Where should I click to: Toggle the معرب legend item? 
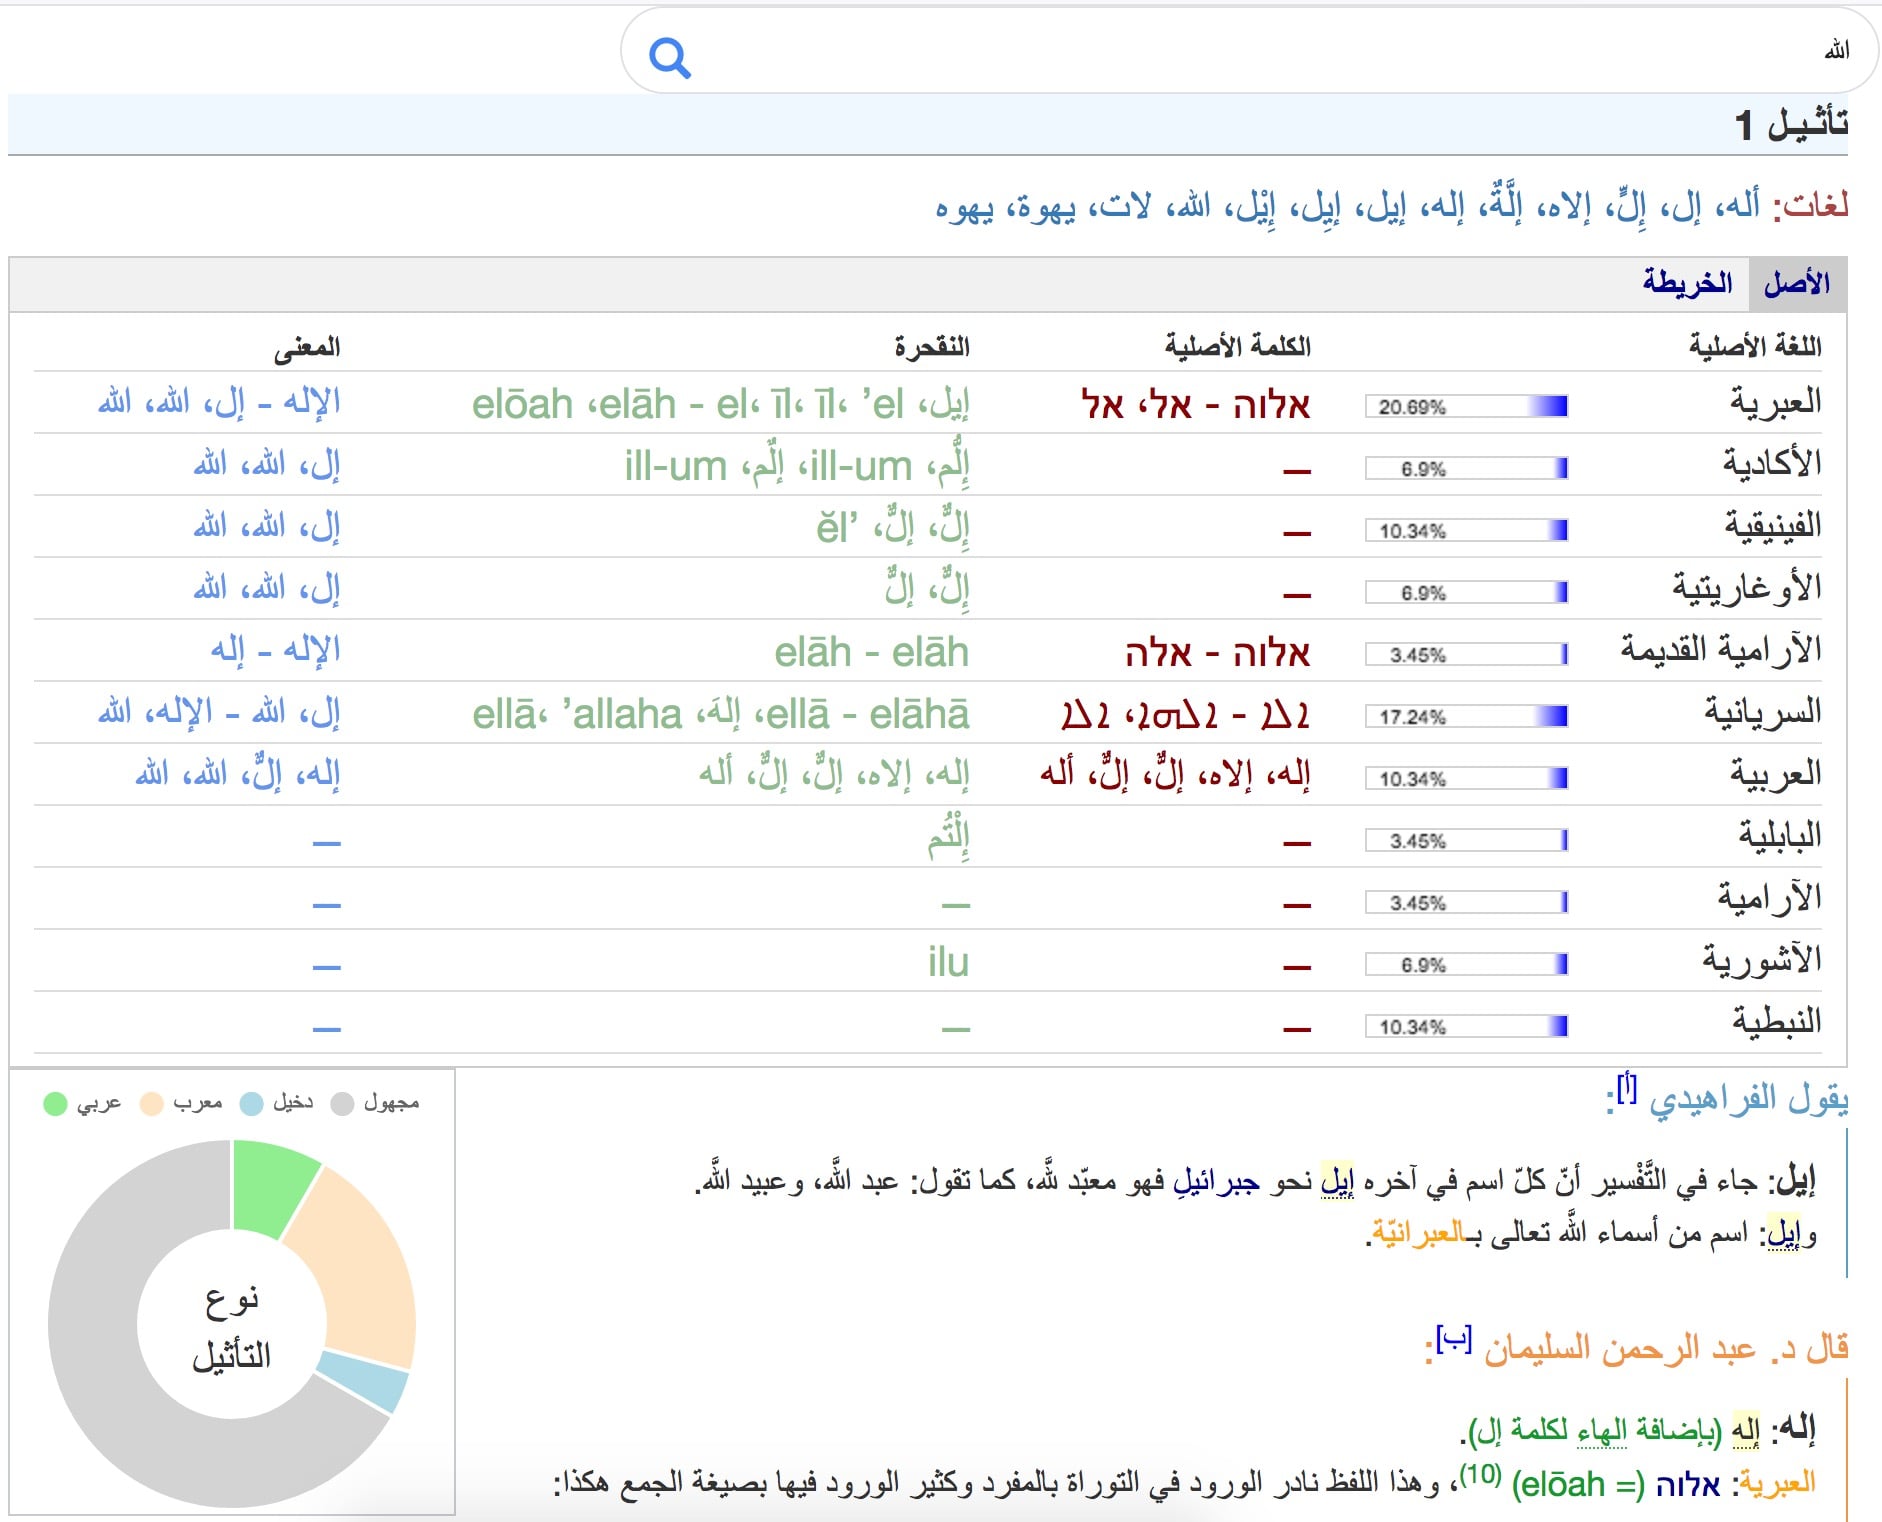tap(181, 1104)
